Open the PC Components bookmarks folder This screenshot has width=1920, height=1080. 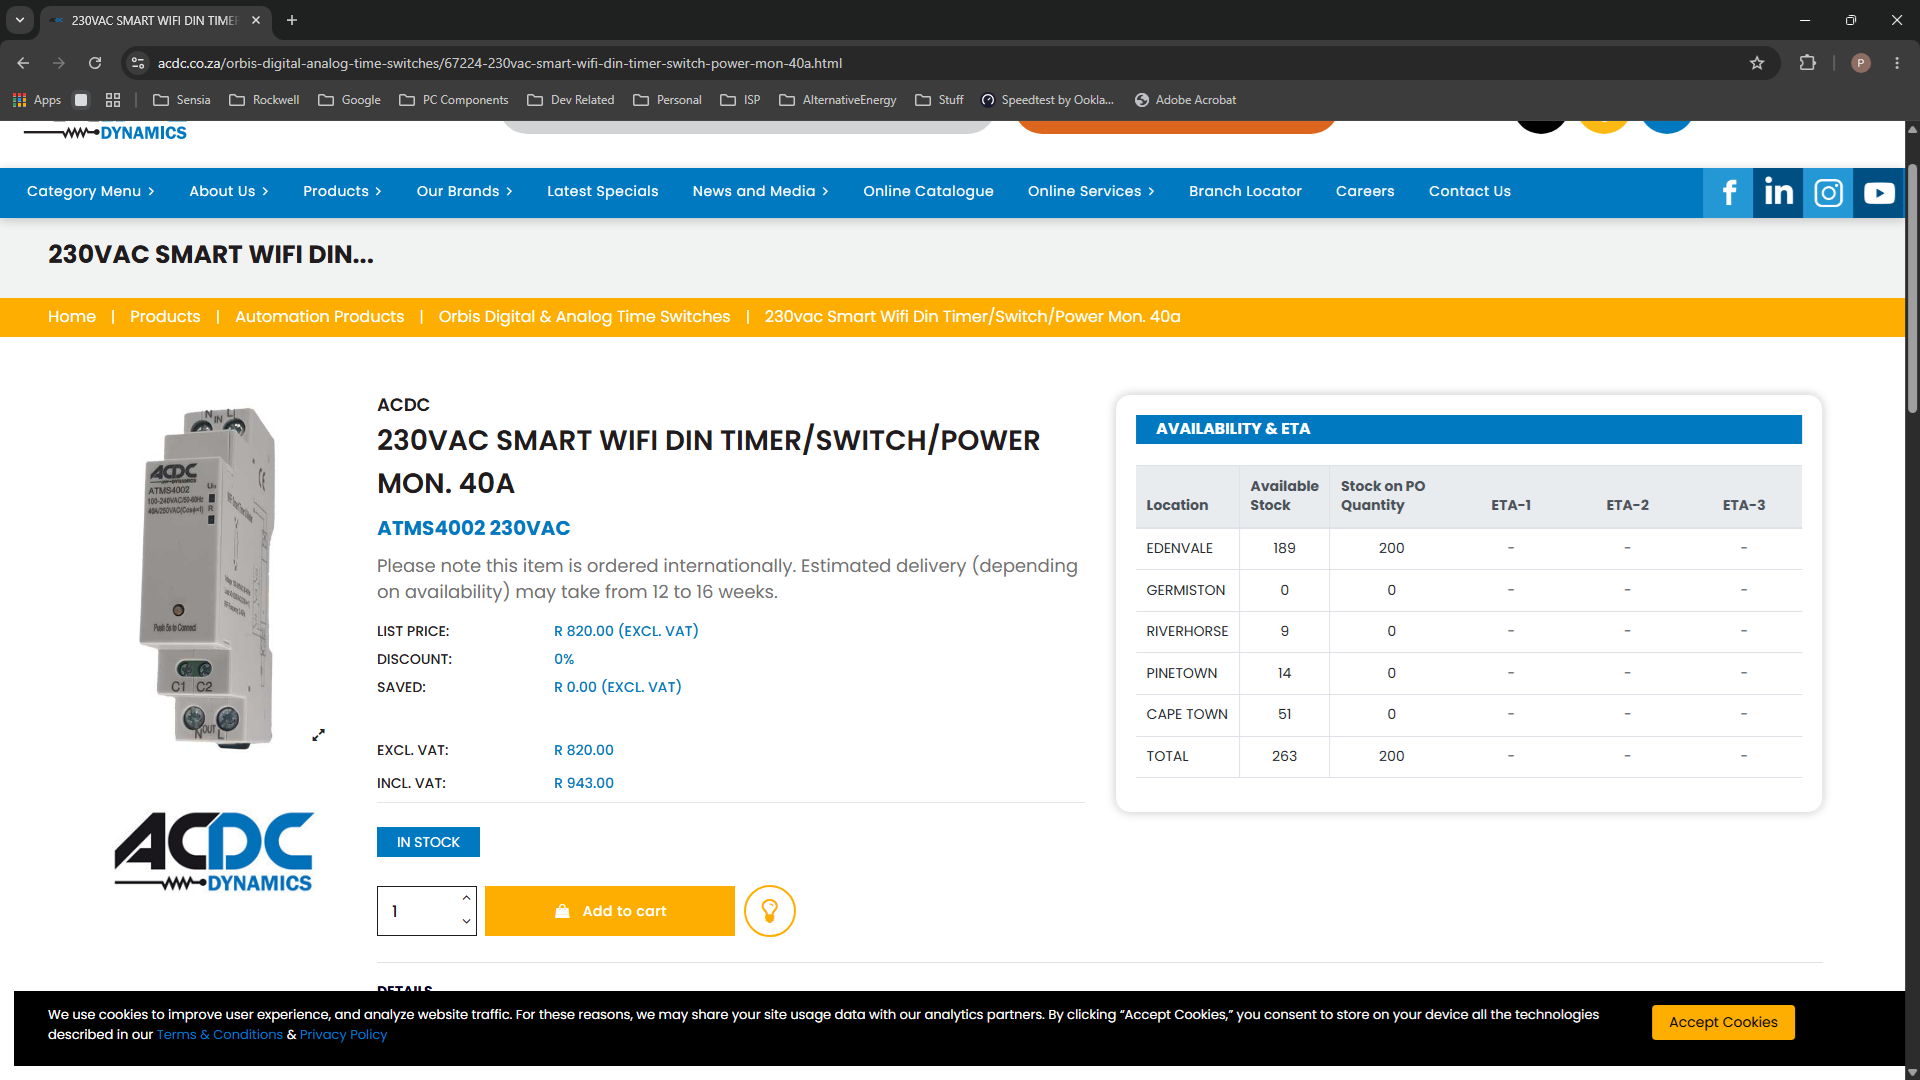pos(454,100)
